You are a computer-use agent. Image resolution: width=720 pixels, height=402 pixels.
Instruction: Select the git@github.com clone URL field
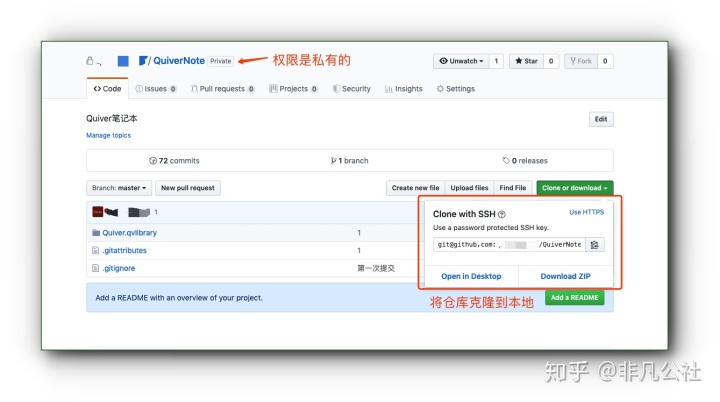509,245
